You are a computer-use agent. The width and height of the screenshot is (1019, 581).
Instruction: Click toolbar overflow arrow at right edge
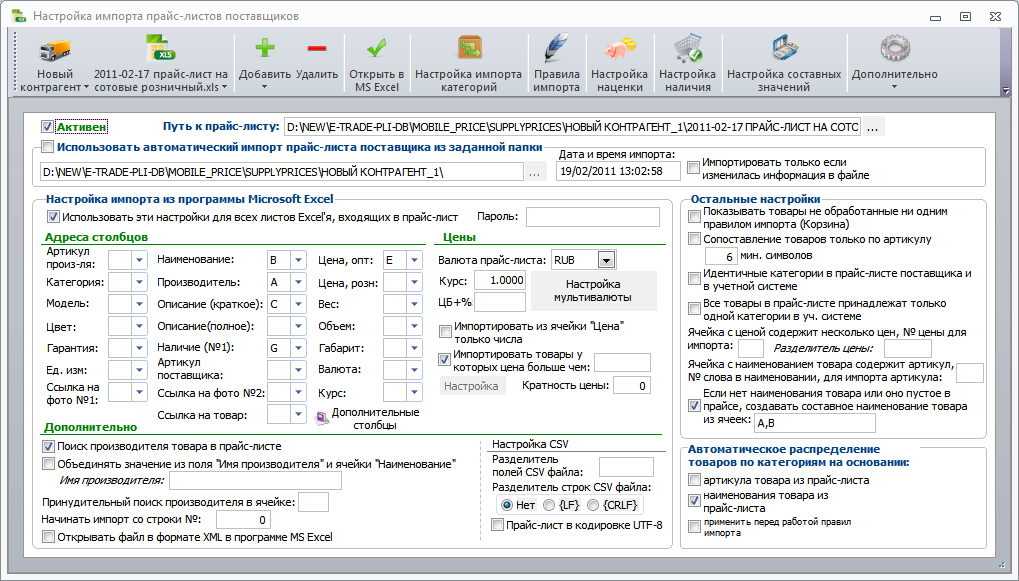1007,90
